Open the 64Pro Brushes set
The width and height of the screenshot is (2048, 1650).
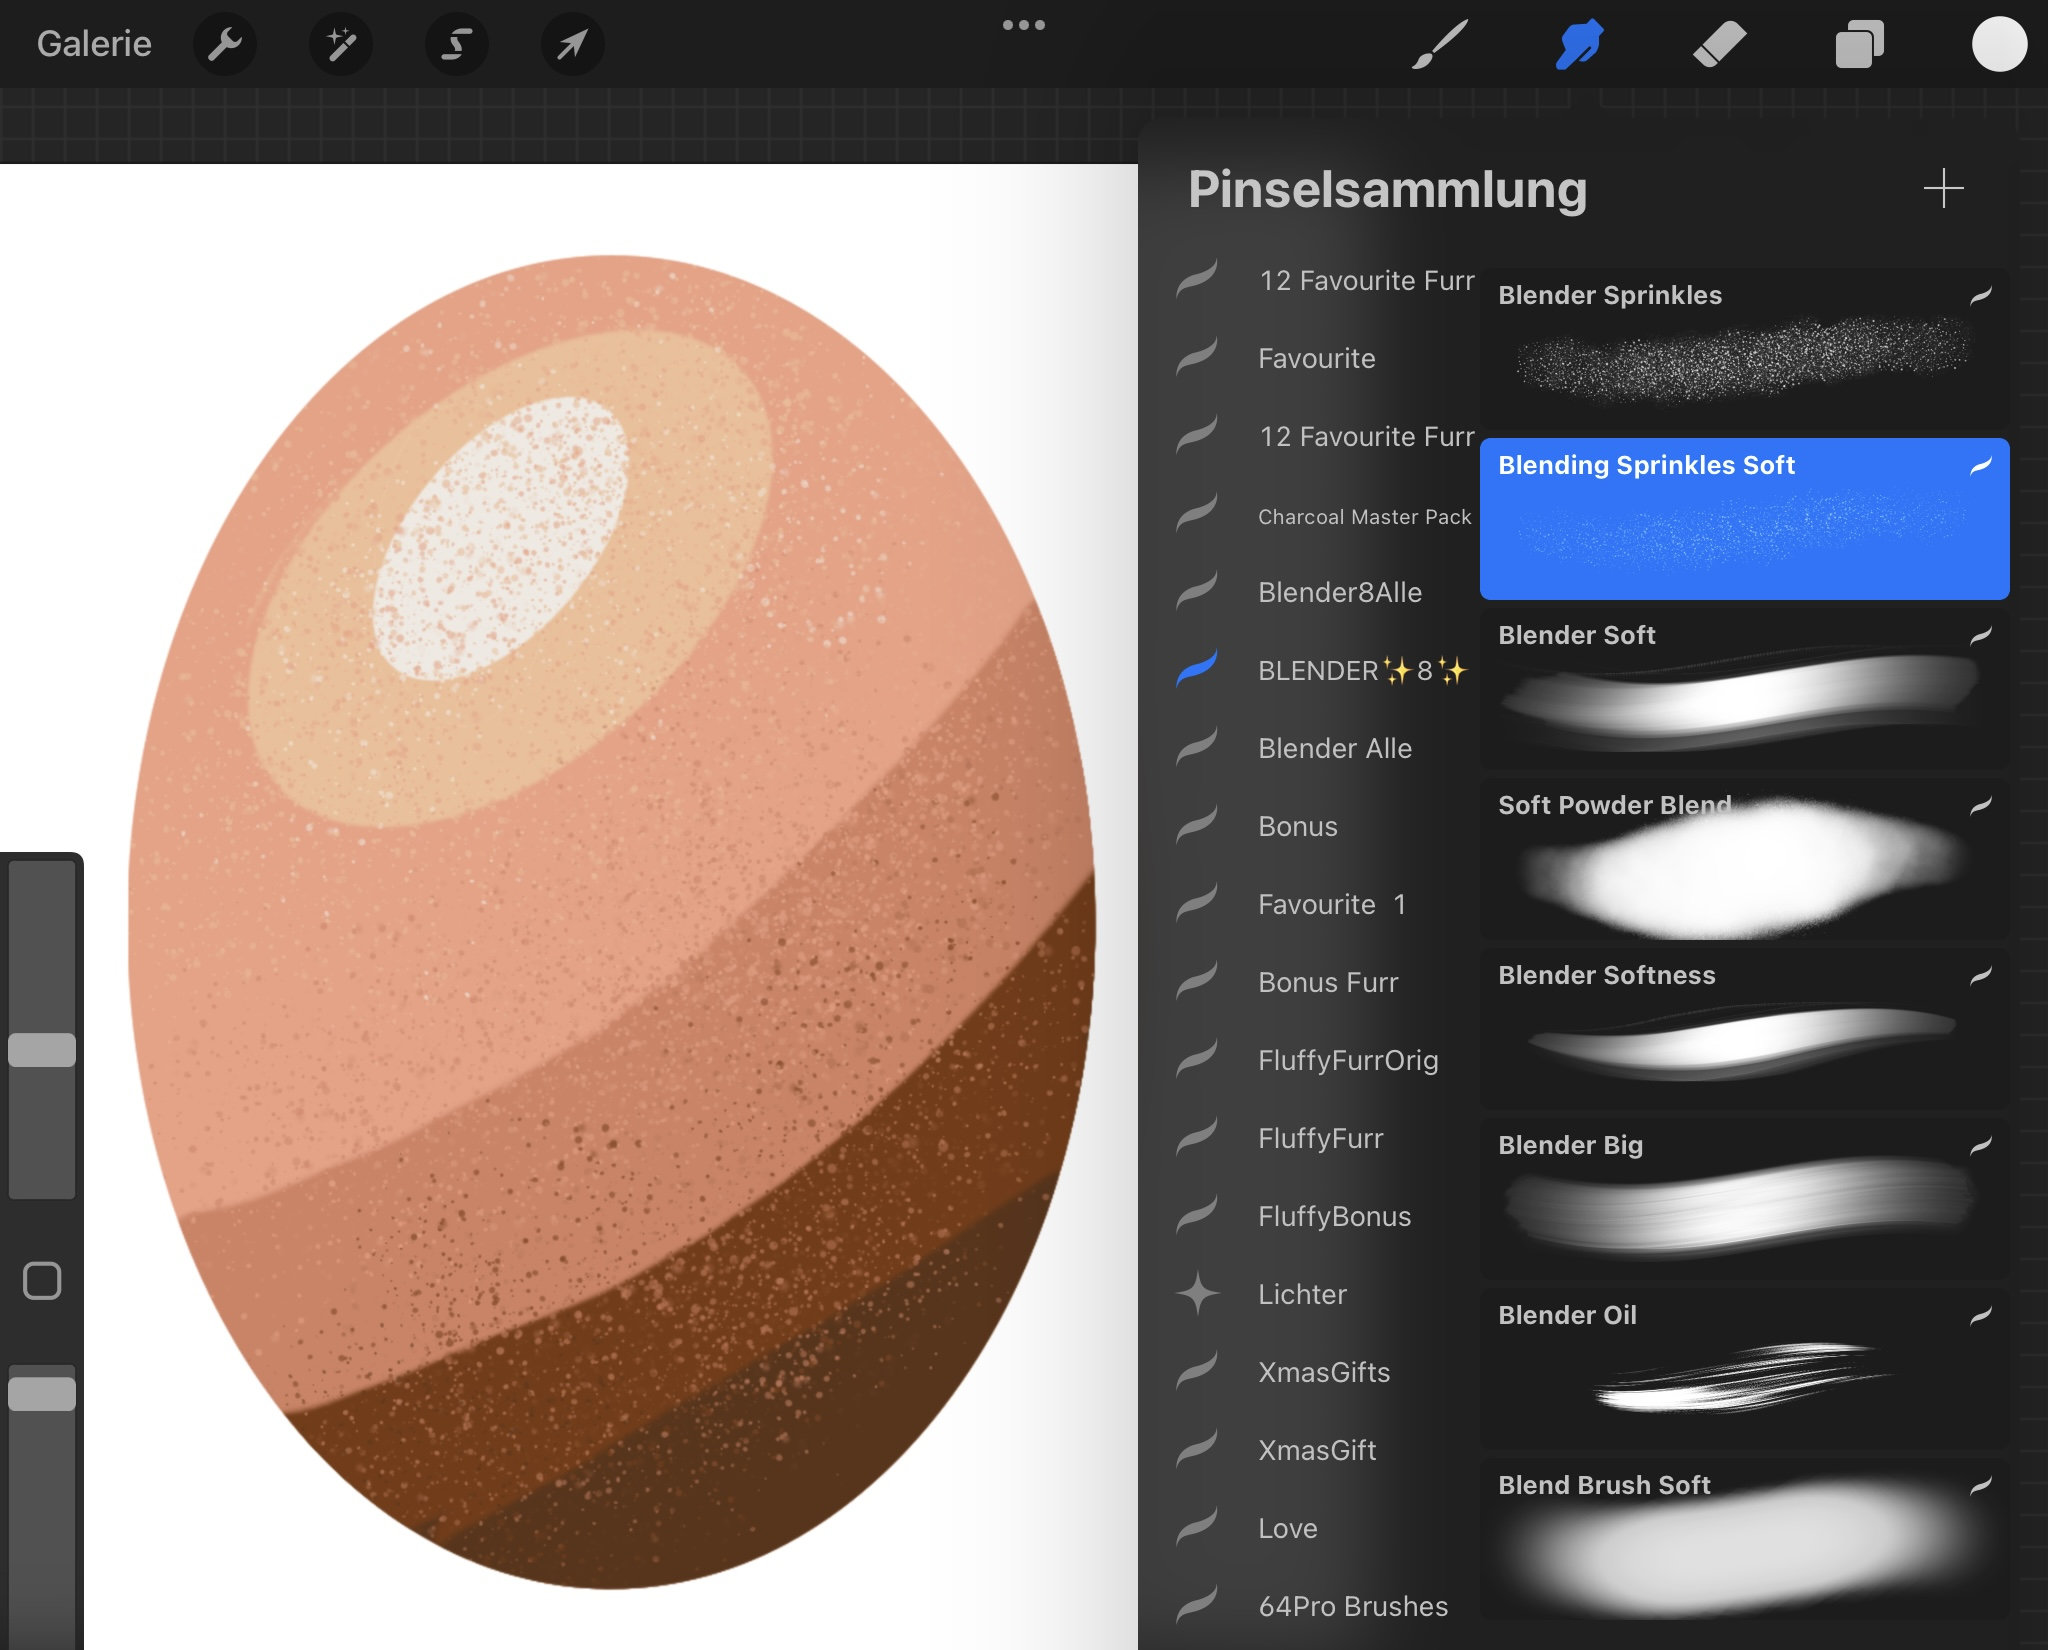(x=1326, y=1606)
